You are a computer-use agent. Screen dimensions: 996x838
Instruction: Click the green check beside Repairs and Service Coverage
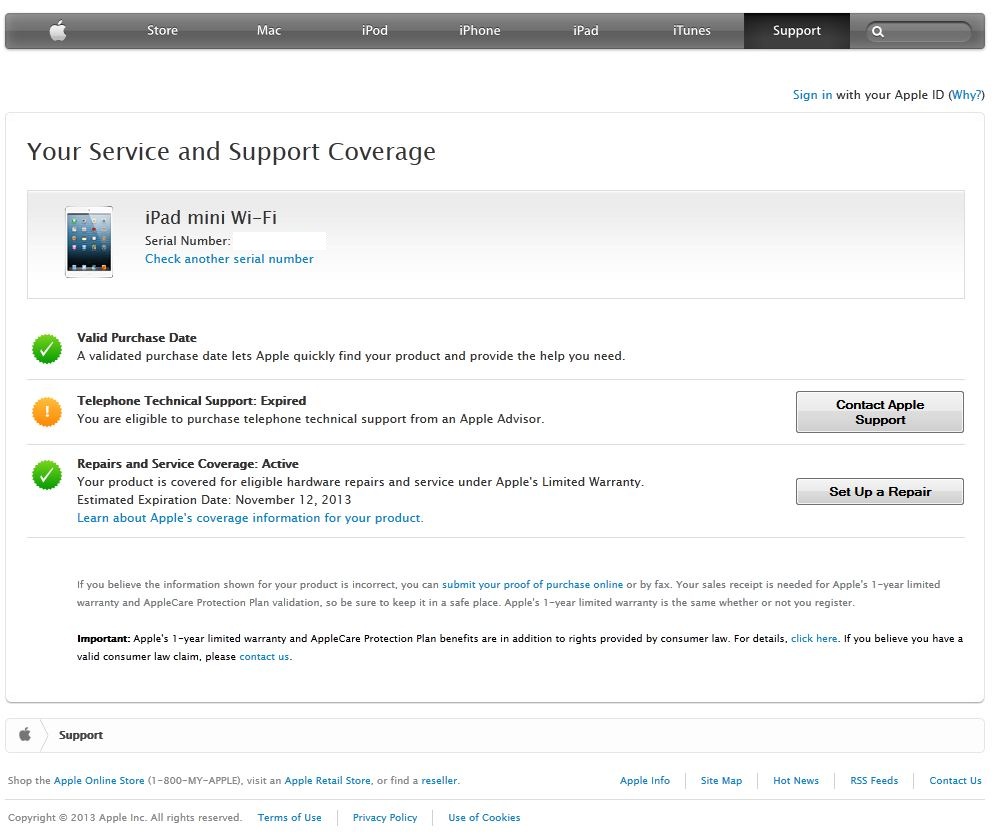(47, 475)
